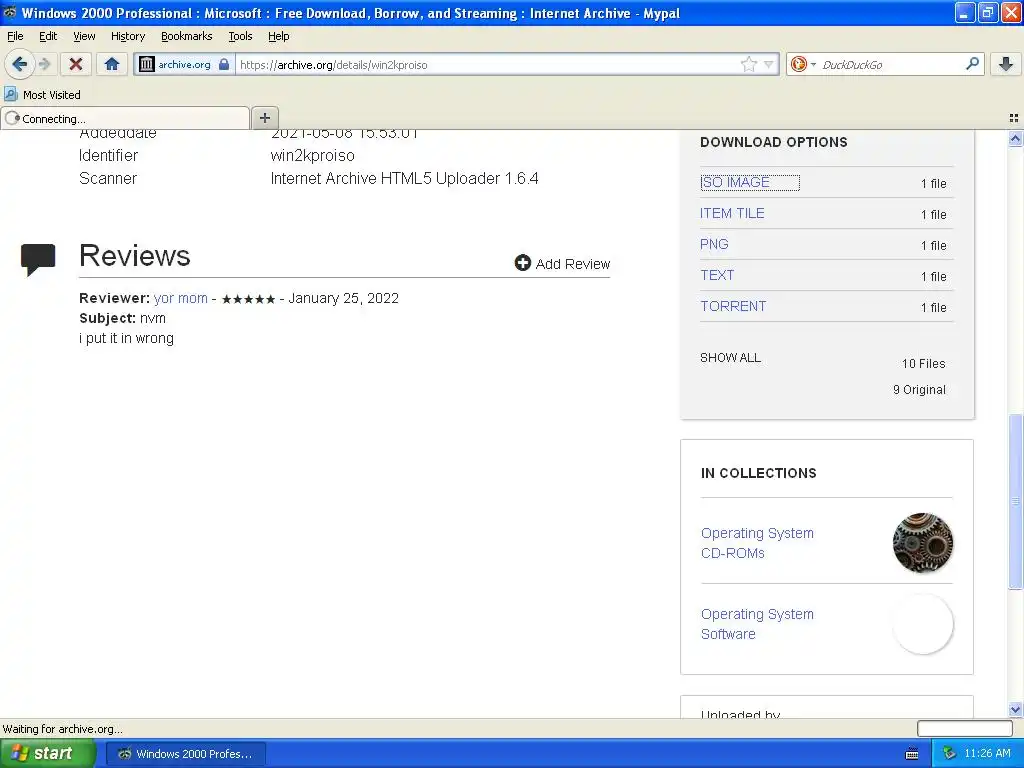
Task: Click the search magnifier icon
Action: (972, 63)
